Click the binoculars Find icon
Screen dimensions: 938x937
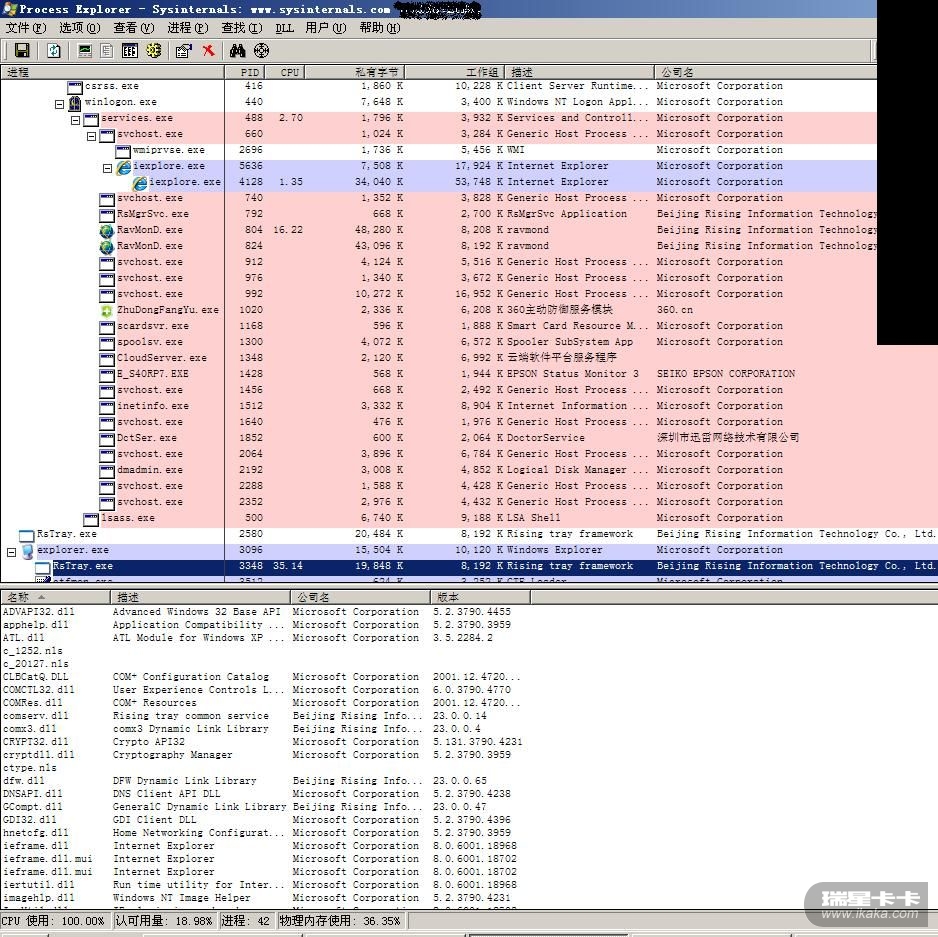click(237, 51)
